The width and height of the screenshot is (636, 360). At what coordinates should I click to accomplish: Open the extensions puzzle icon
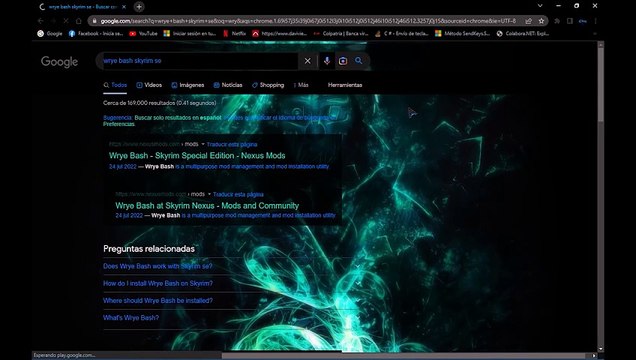(557, 21)
